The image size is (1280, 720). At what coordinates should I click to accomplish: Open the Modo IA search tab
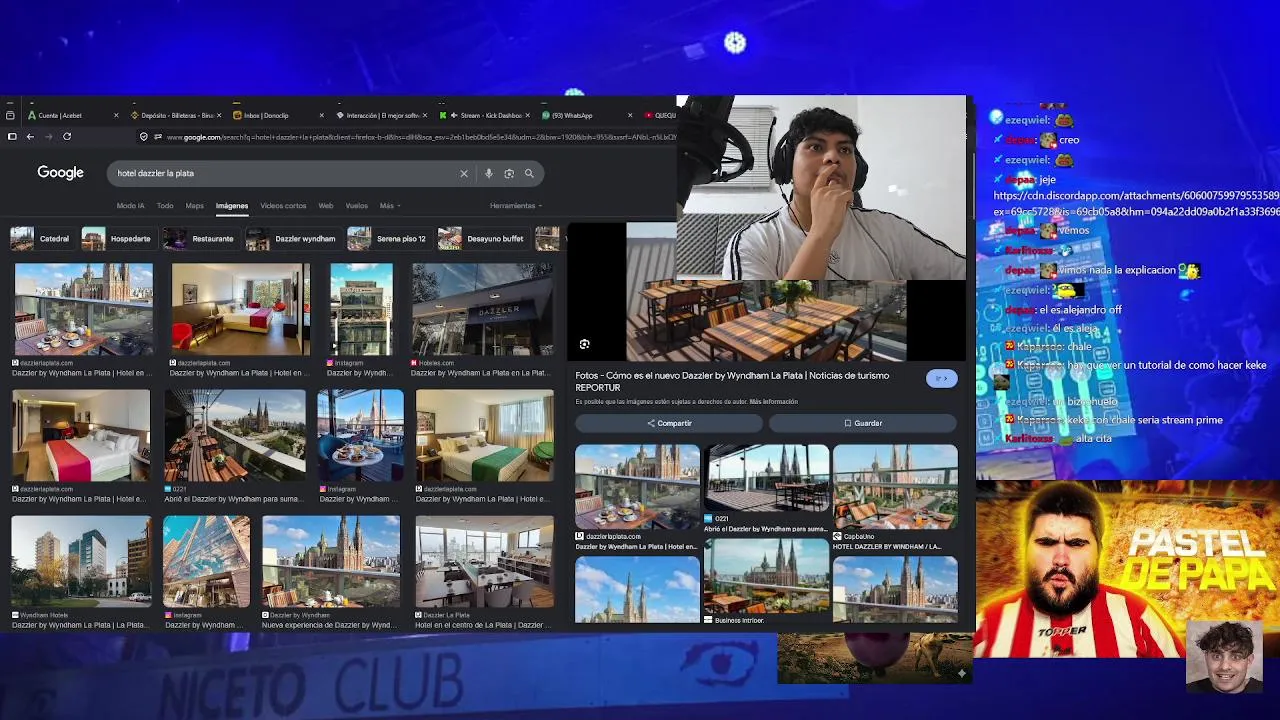[x=130, y=206]
